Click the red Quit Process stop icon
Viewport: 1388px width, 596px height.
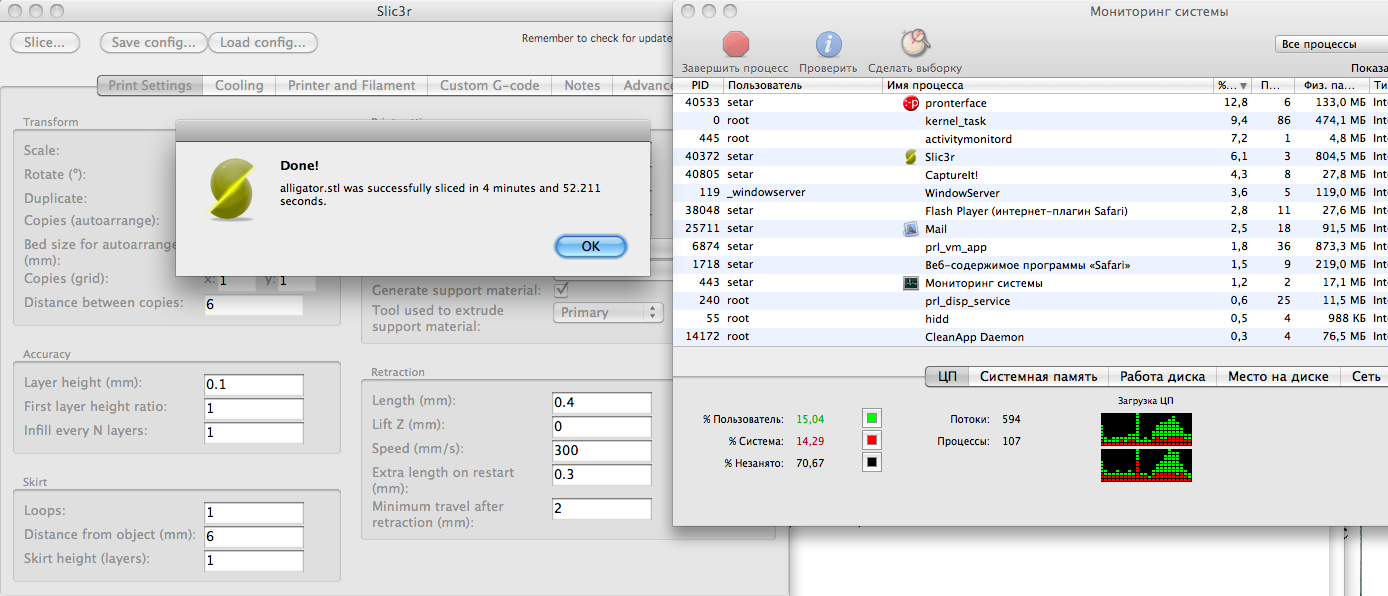[735, 44]
